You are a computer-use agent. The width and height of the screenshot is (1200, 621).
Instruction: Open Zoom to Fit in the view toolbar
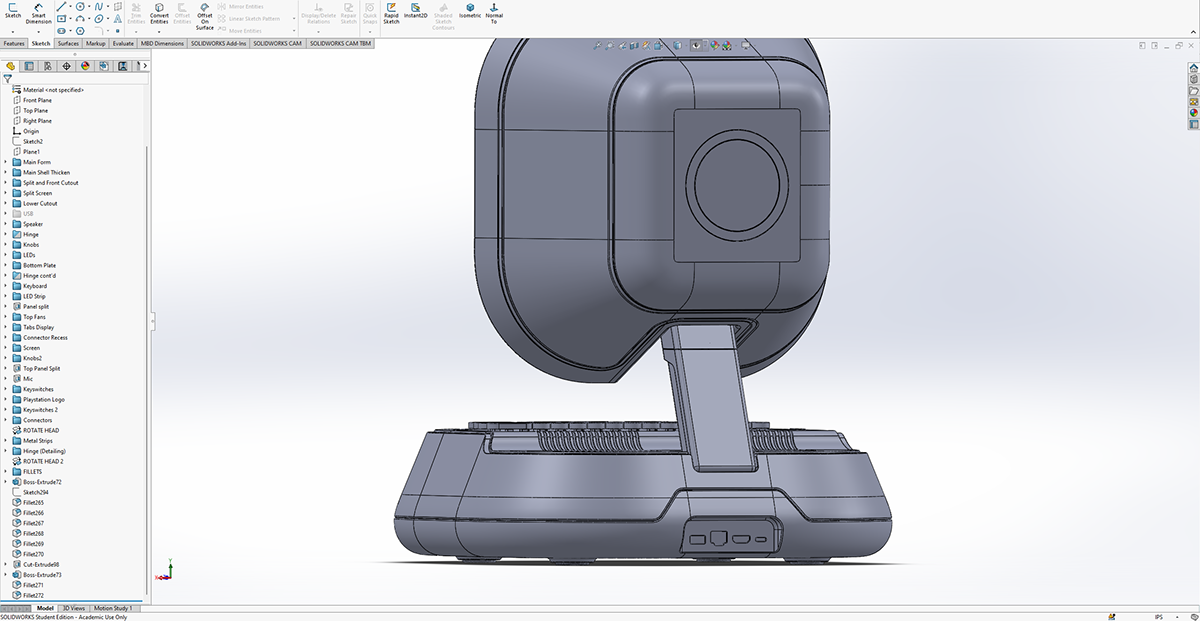click(598, 45)
